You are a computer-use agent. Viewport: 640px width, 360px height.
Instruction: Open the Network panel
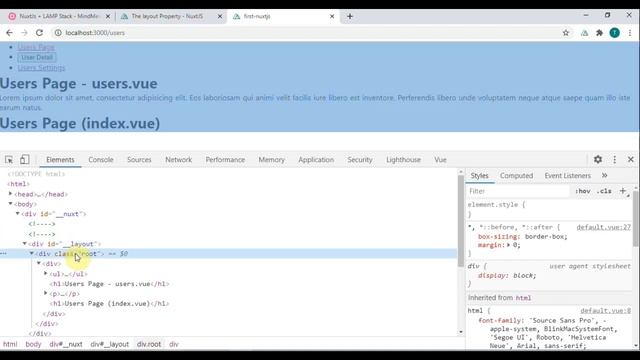point(178,160)
